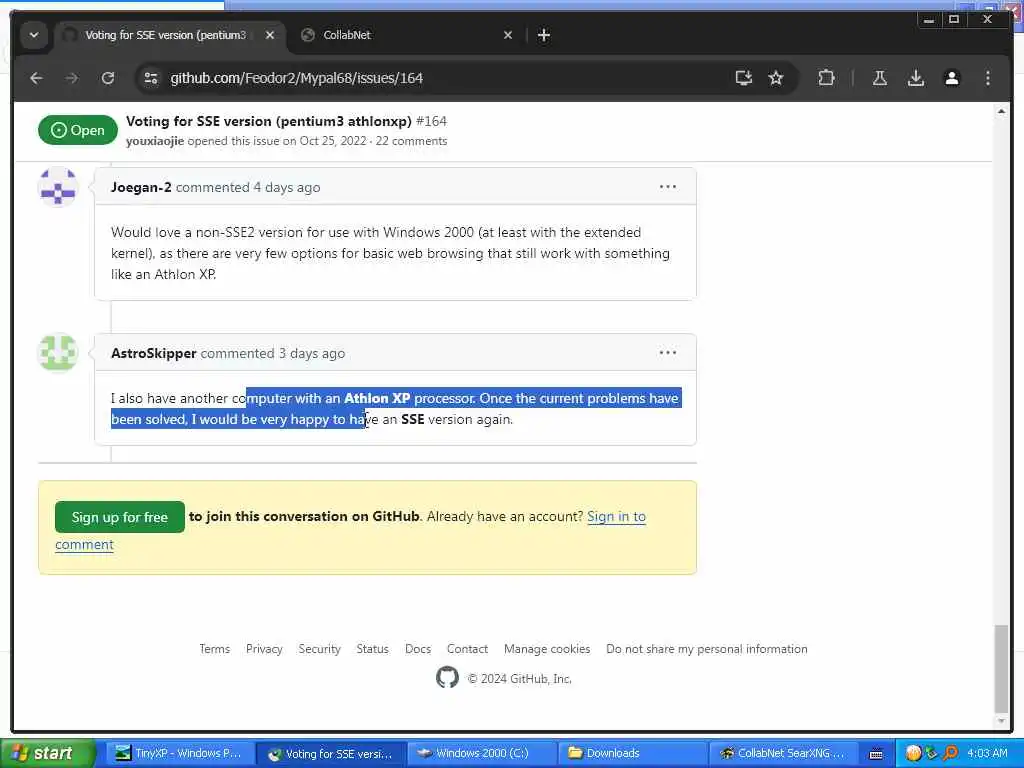Viewport: 1024px width, 768px height.
Task: Go back to the previous page
Action: [x=37, y=78]
